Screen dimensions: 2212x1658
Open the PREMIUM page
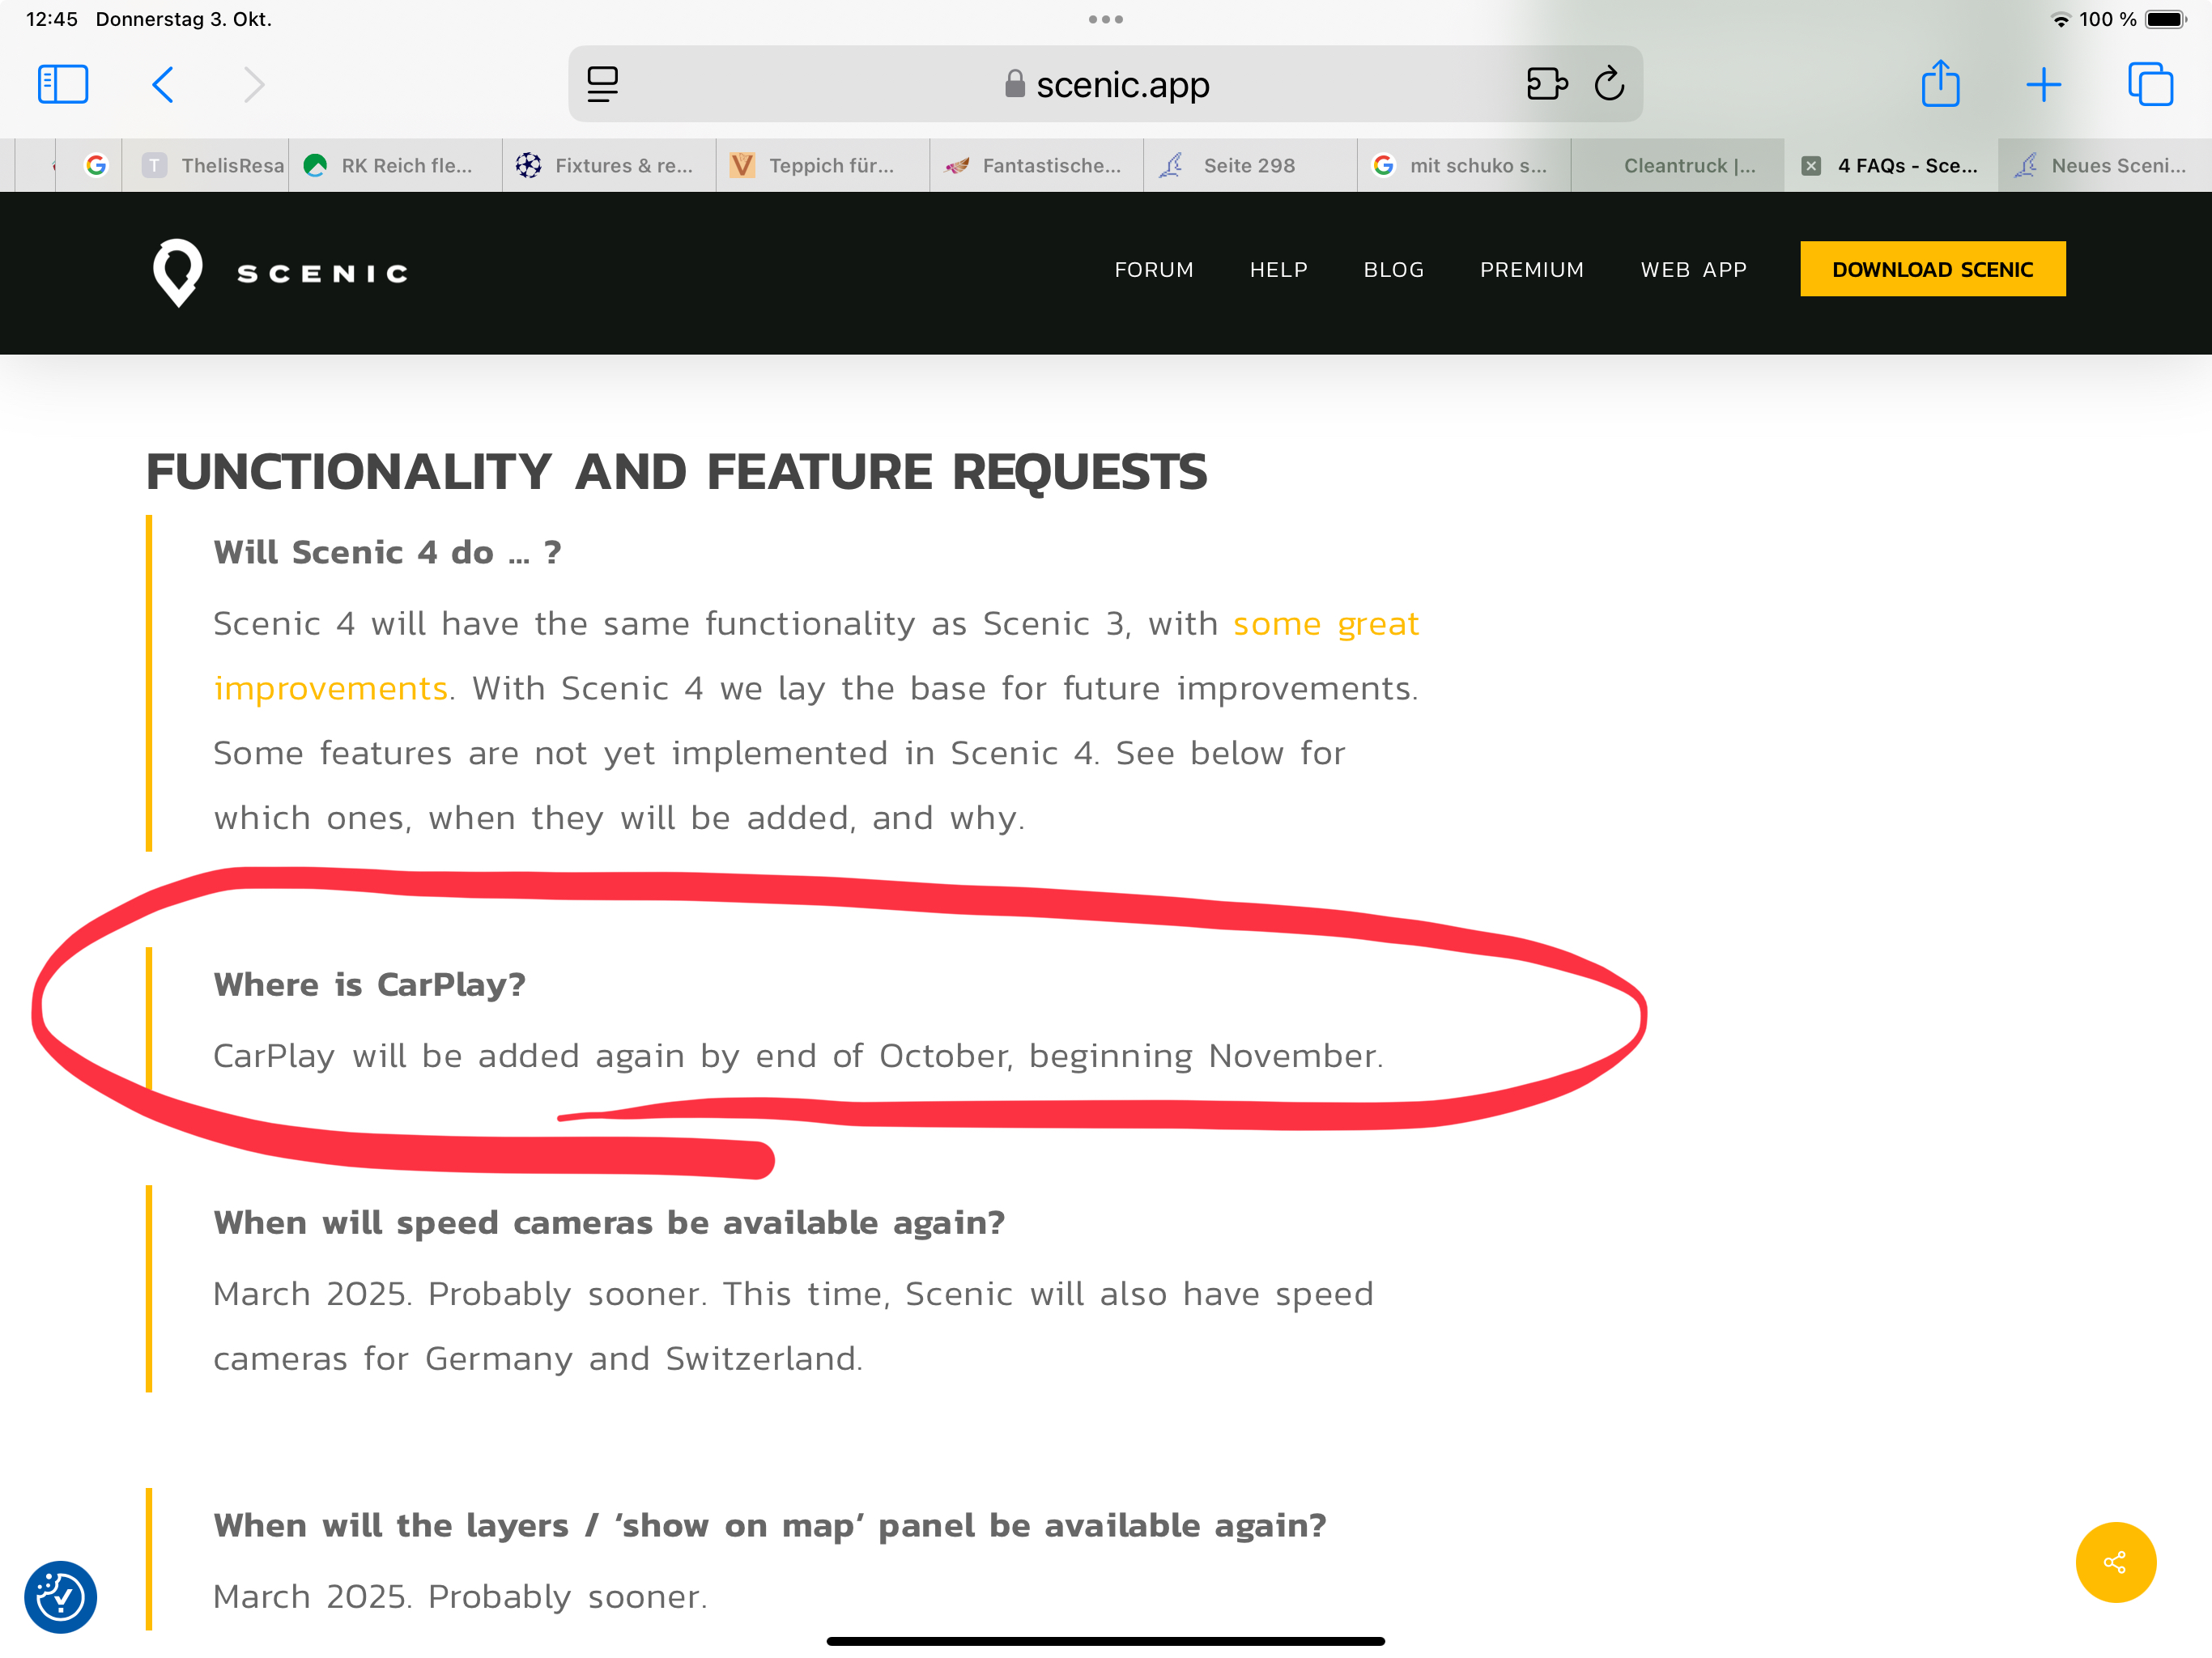1531,269
